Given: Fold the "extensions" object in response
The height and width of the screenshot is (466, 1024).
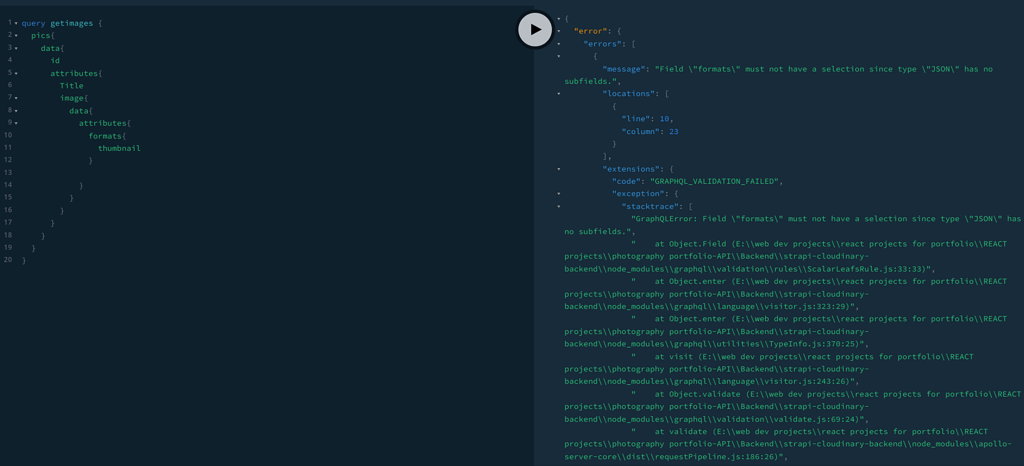Looking at the screenshot, I should (559, 169).
